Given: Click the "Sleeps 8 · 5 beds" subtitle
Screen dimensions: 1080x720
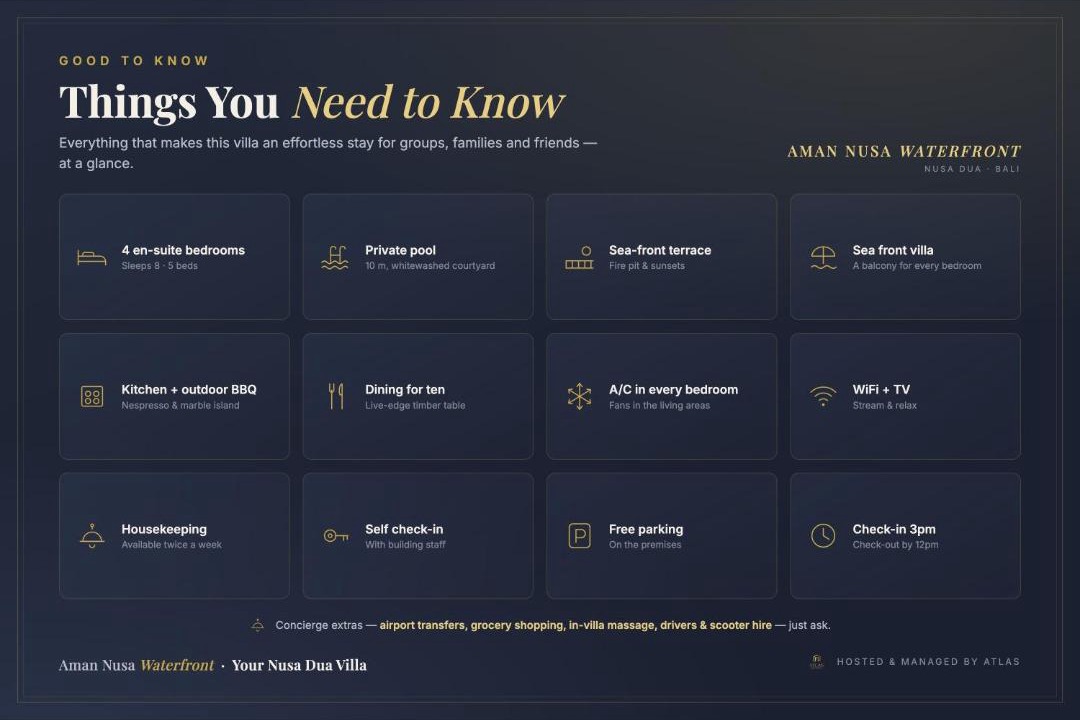Looking at the screenshot, I should [160, 266].
